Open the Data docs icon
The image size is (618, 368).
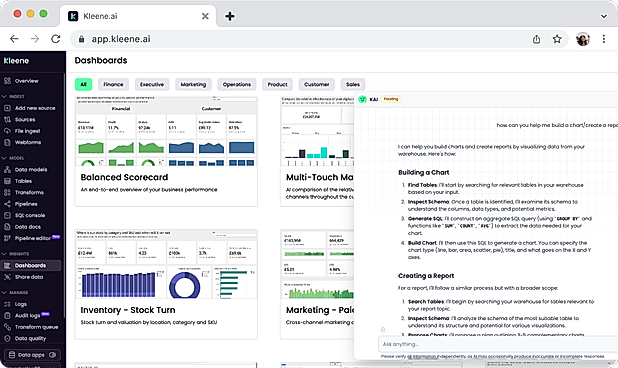(7, 227)
